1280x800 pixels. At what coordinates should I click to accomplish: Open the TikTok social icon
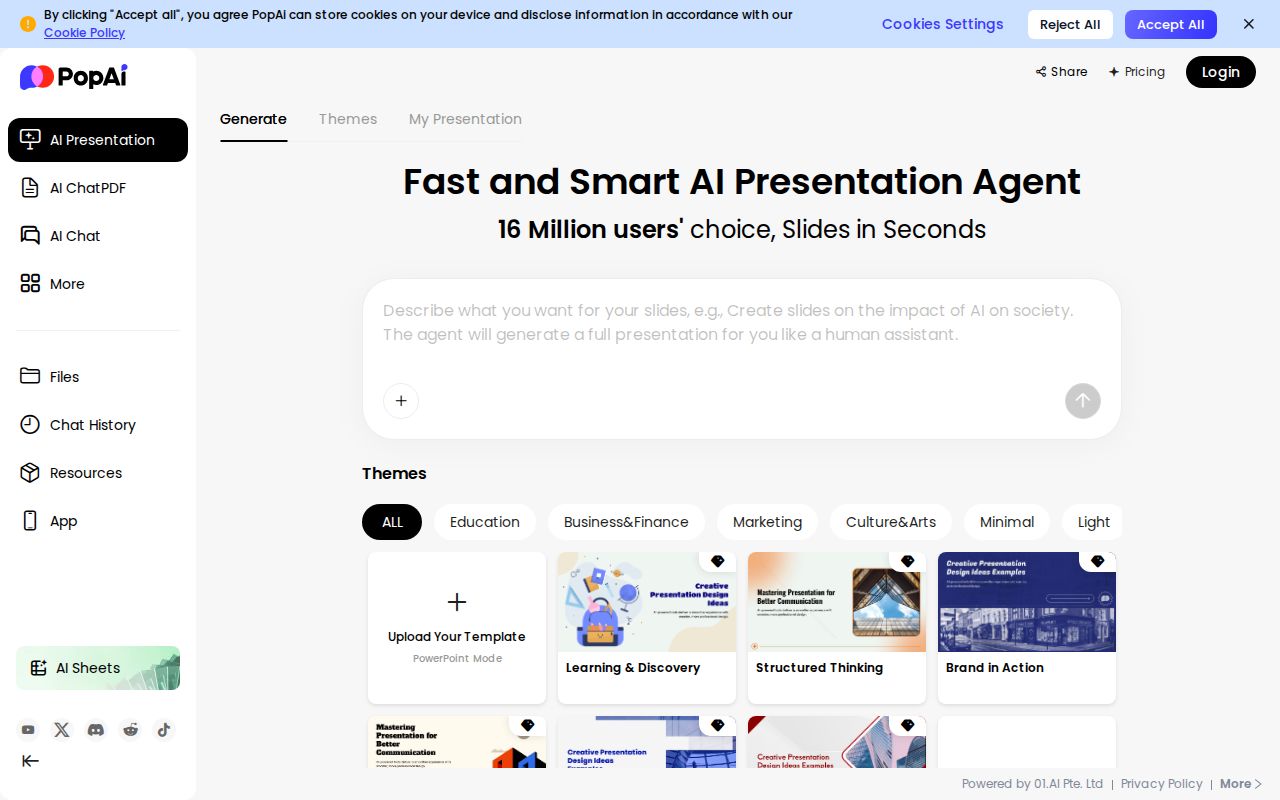(x=164, y=730)
